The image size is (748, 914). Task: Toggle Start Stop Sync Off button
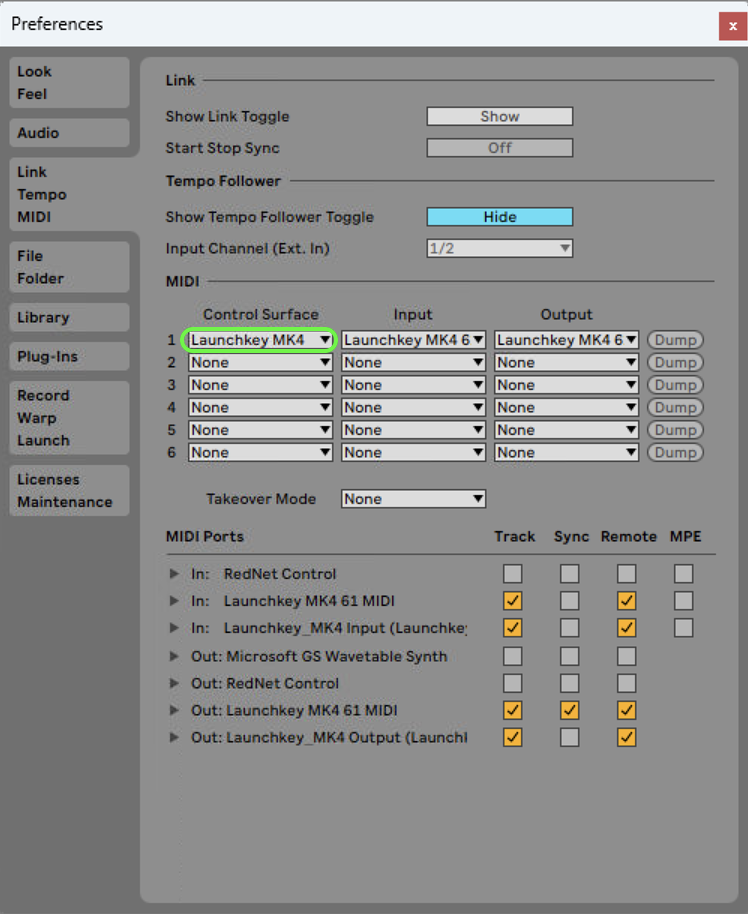pos(500,147)
